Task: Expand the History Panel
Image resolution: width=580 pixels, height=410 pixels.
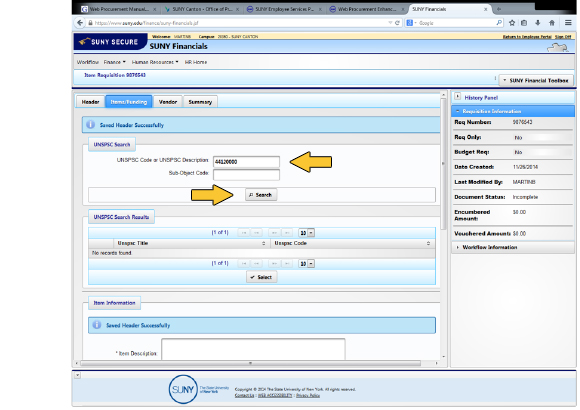Action: pyautogui.click(x=458, y=97)
